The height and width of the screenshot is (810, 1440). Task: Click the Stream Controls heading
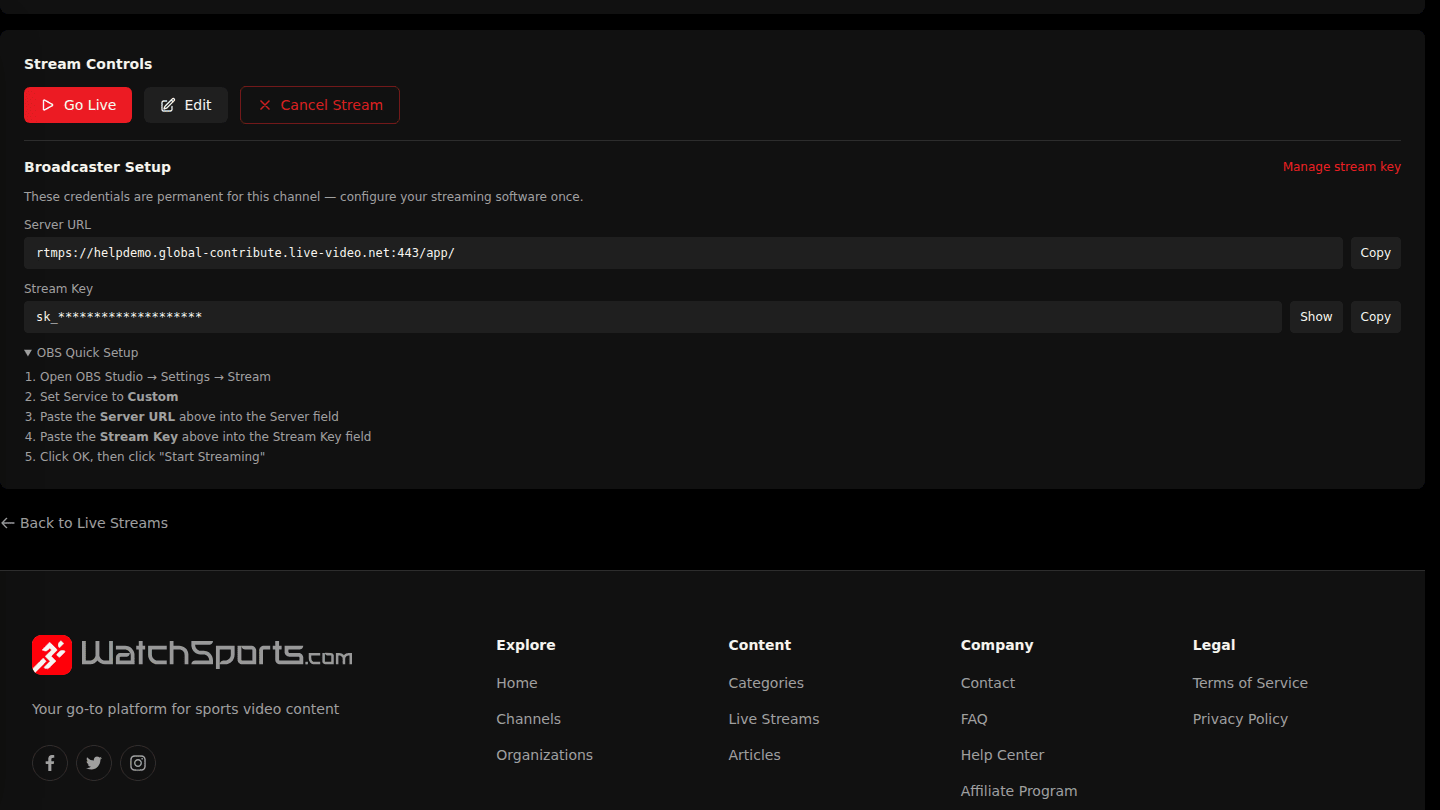coord(88,64)
